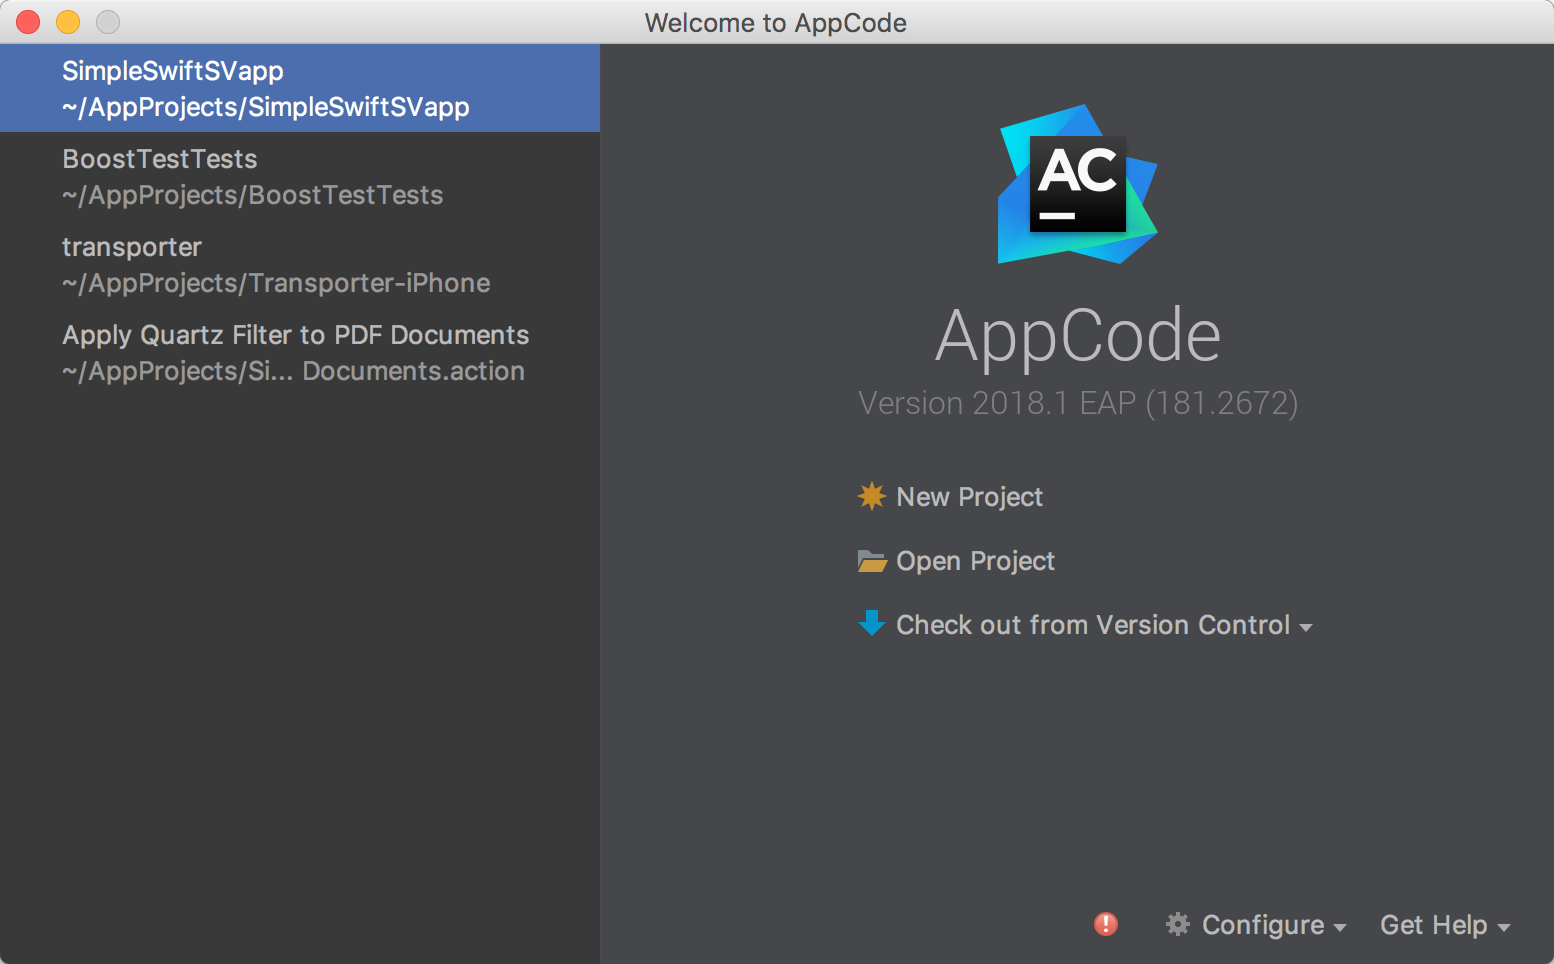The image size is (1554, 964).
Task: Click the New Project star icon
Action: click(x=871, y=496)
